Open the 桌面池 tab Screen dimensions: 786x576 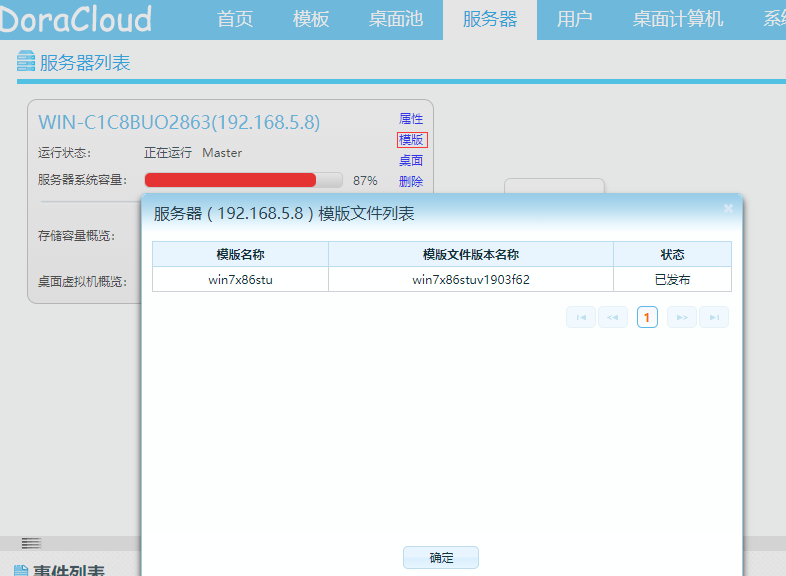point(396,20)
